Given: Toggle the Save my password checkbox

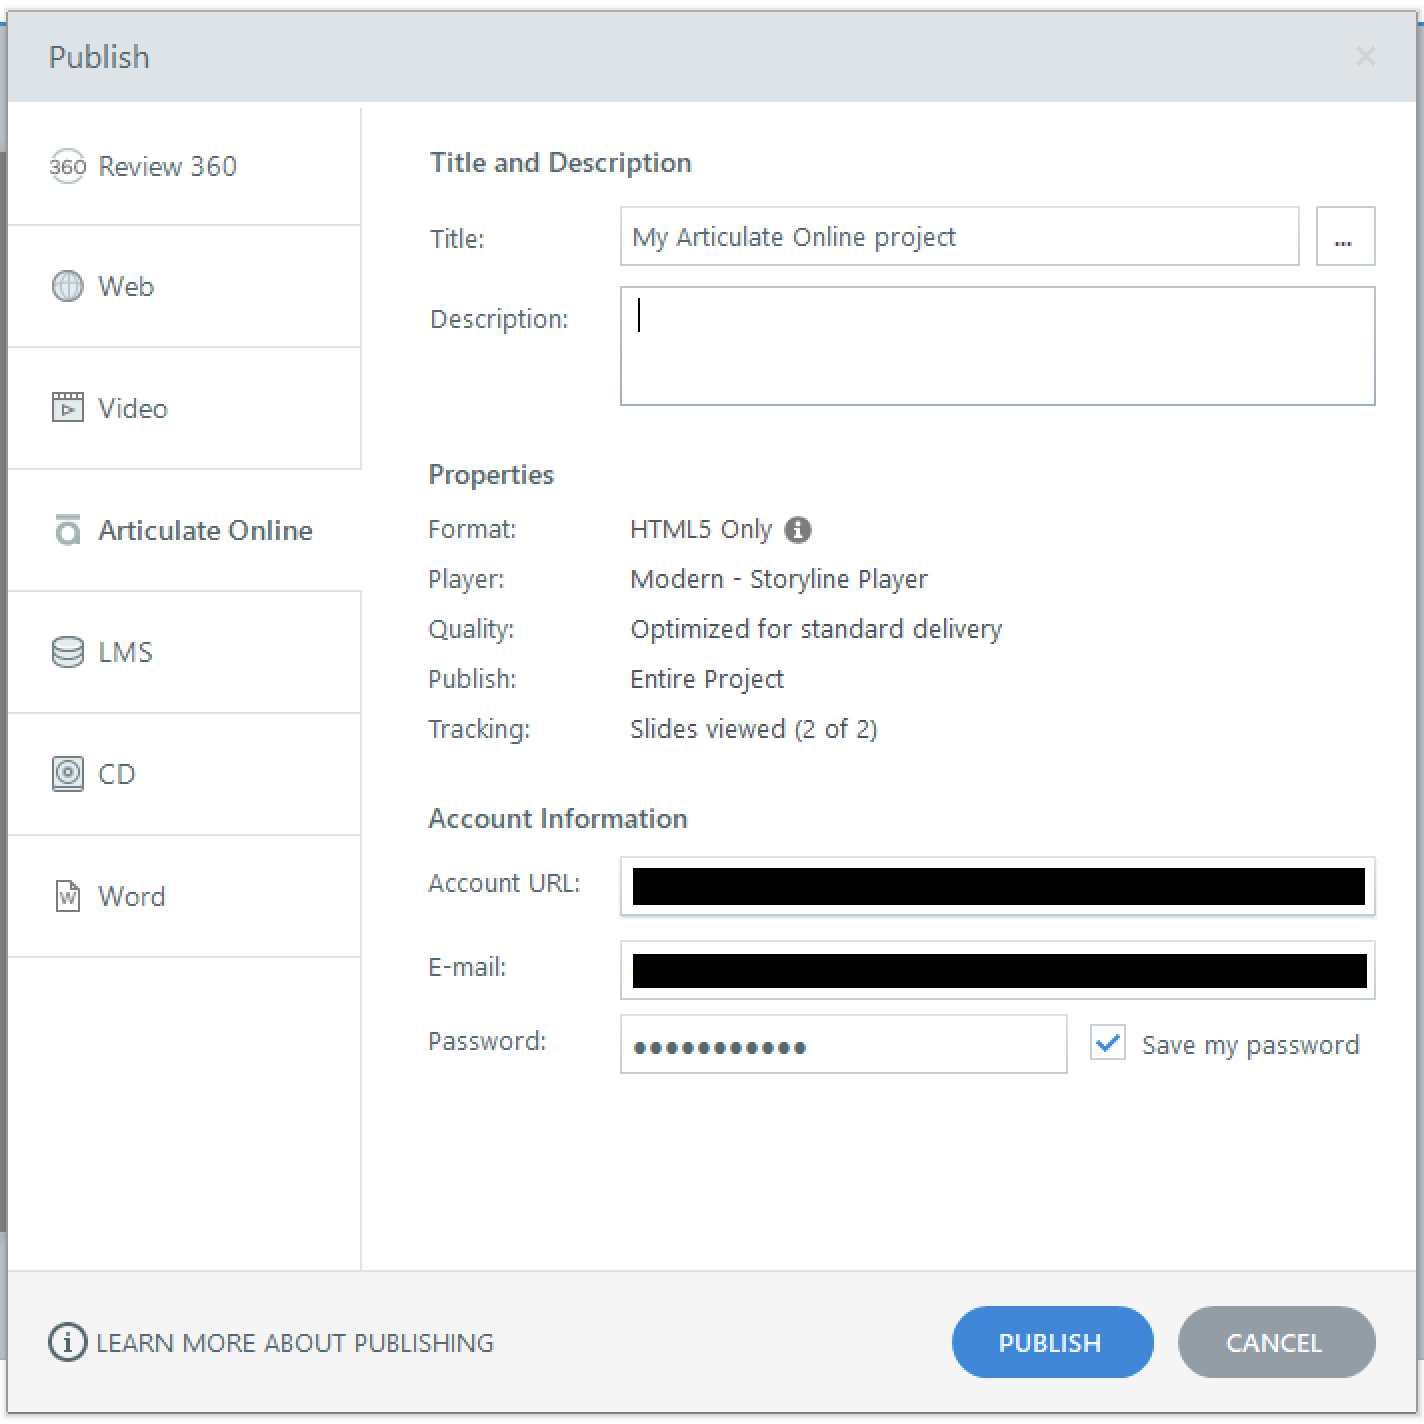Looking at the screenshot, I should (x=1107, y=1043).
